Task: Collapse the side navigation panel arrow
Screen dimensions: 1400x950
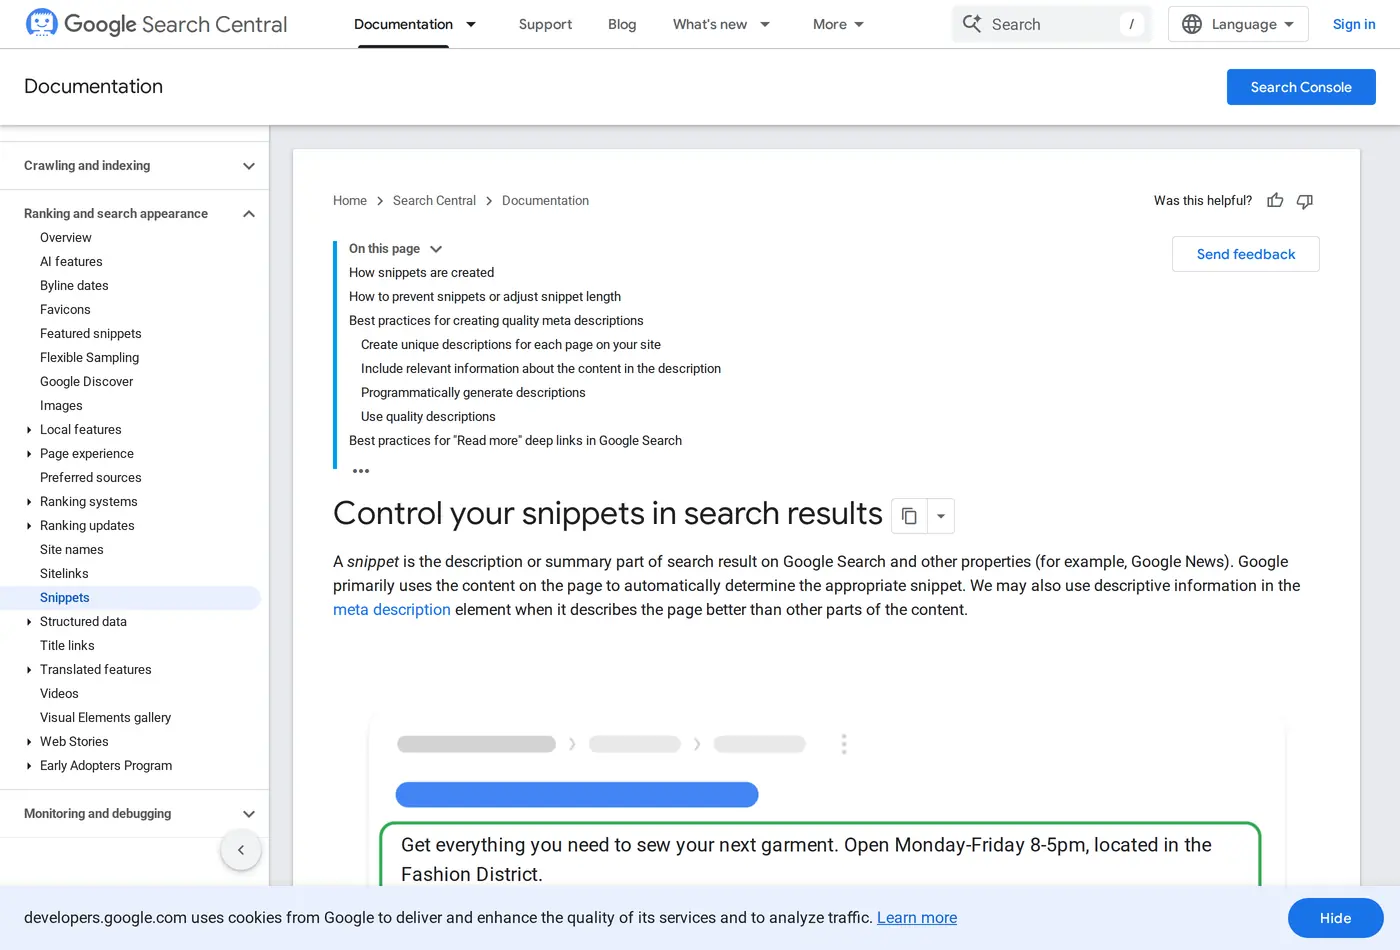Action: point(241,850)
